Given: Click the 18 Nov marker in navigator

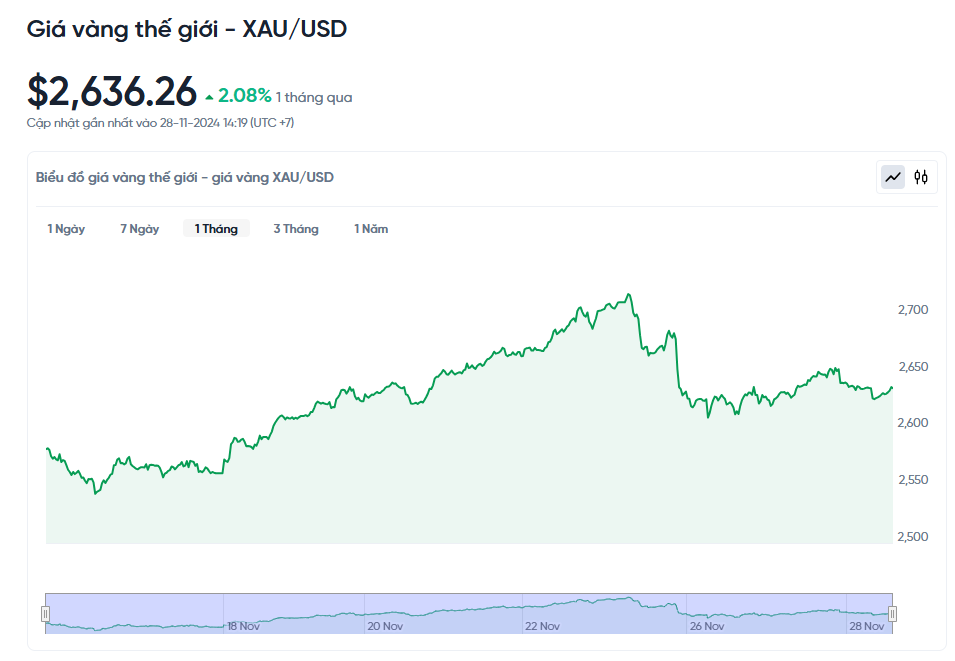Looking at the screenshot, I should point(243,626).
